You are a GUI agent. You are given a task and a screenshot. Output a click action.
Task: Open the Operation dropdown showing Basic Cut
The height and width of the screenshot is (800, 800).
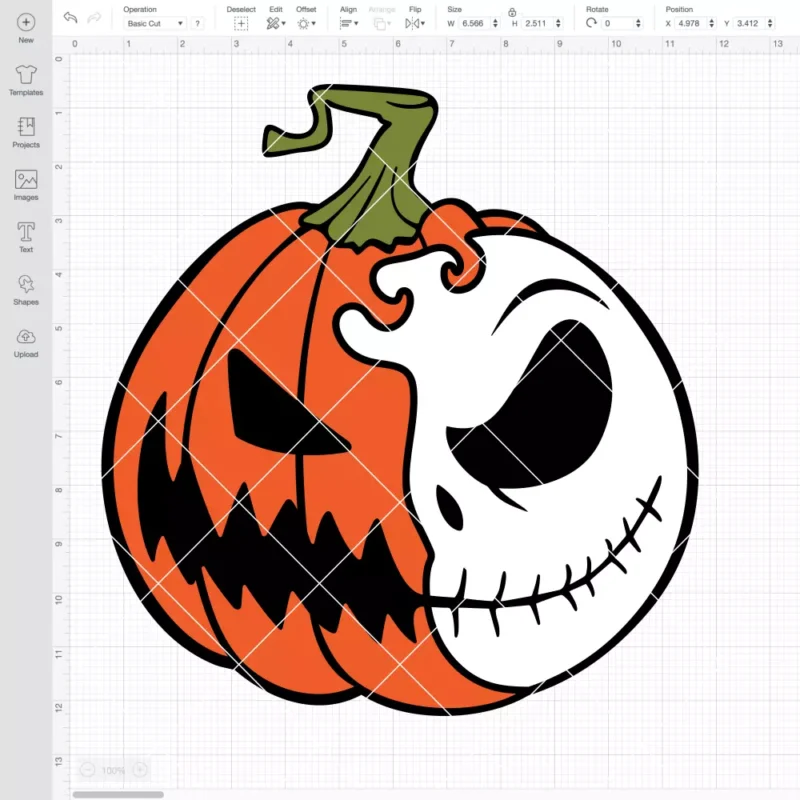coord(155,23)
